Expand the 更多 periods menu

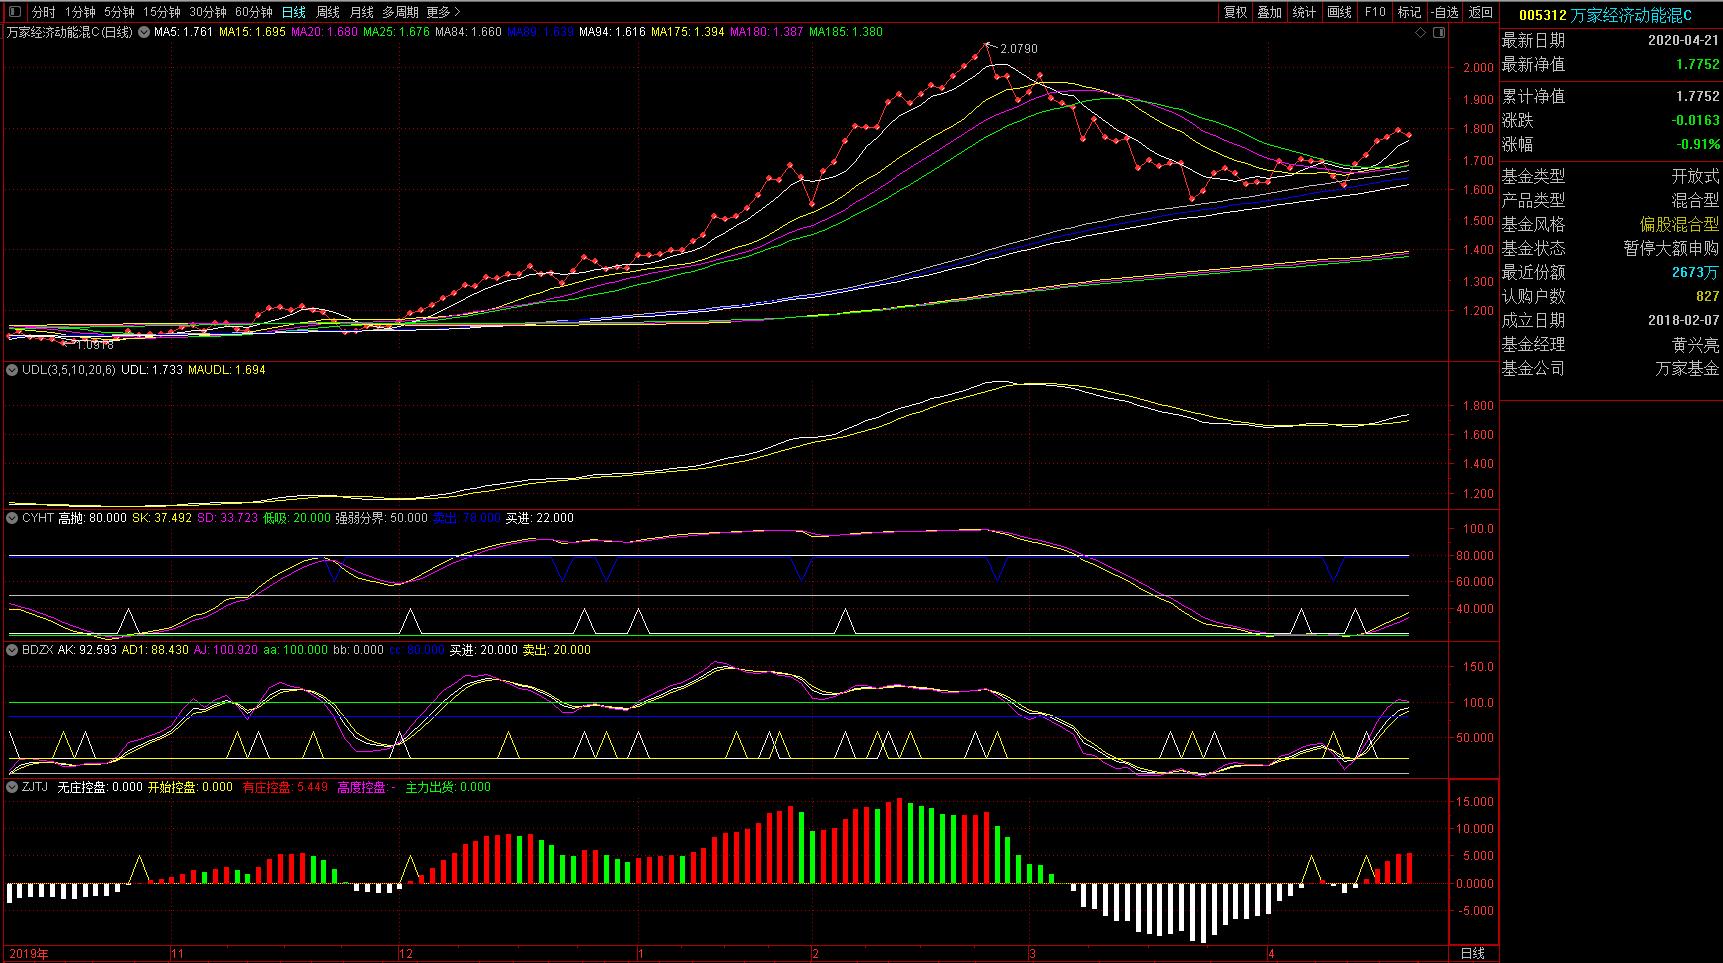(443, 12)
